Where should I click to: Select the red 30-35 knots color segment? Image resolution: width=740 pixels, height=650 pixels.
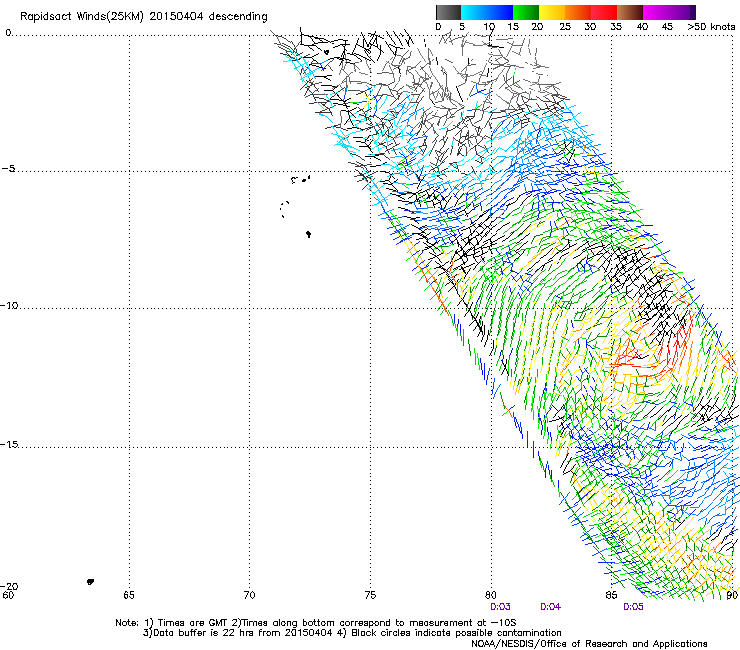coord(604,12)
